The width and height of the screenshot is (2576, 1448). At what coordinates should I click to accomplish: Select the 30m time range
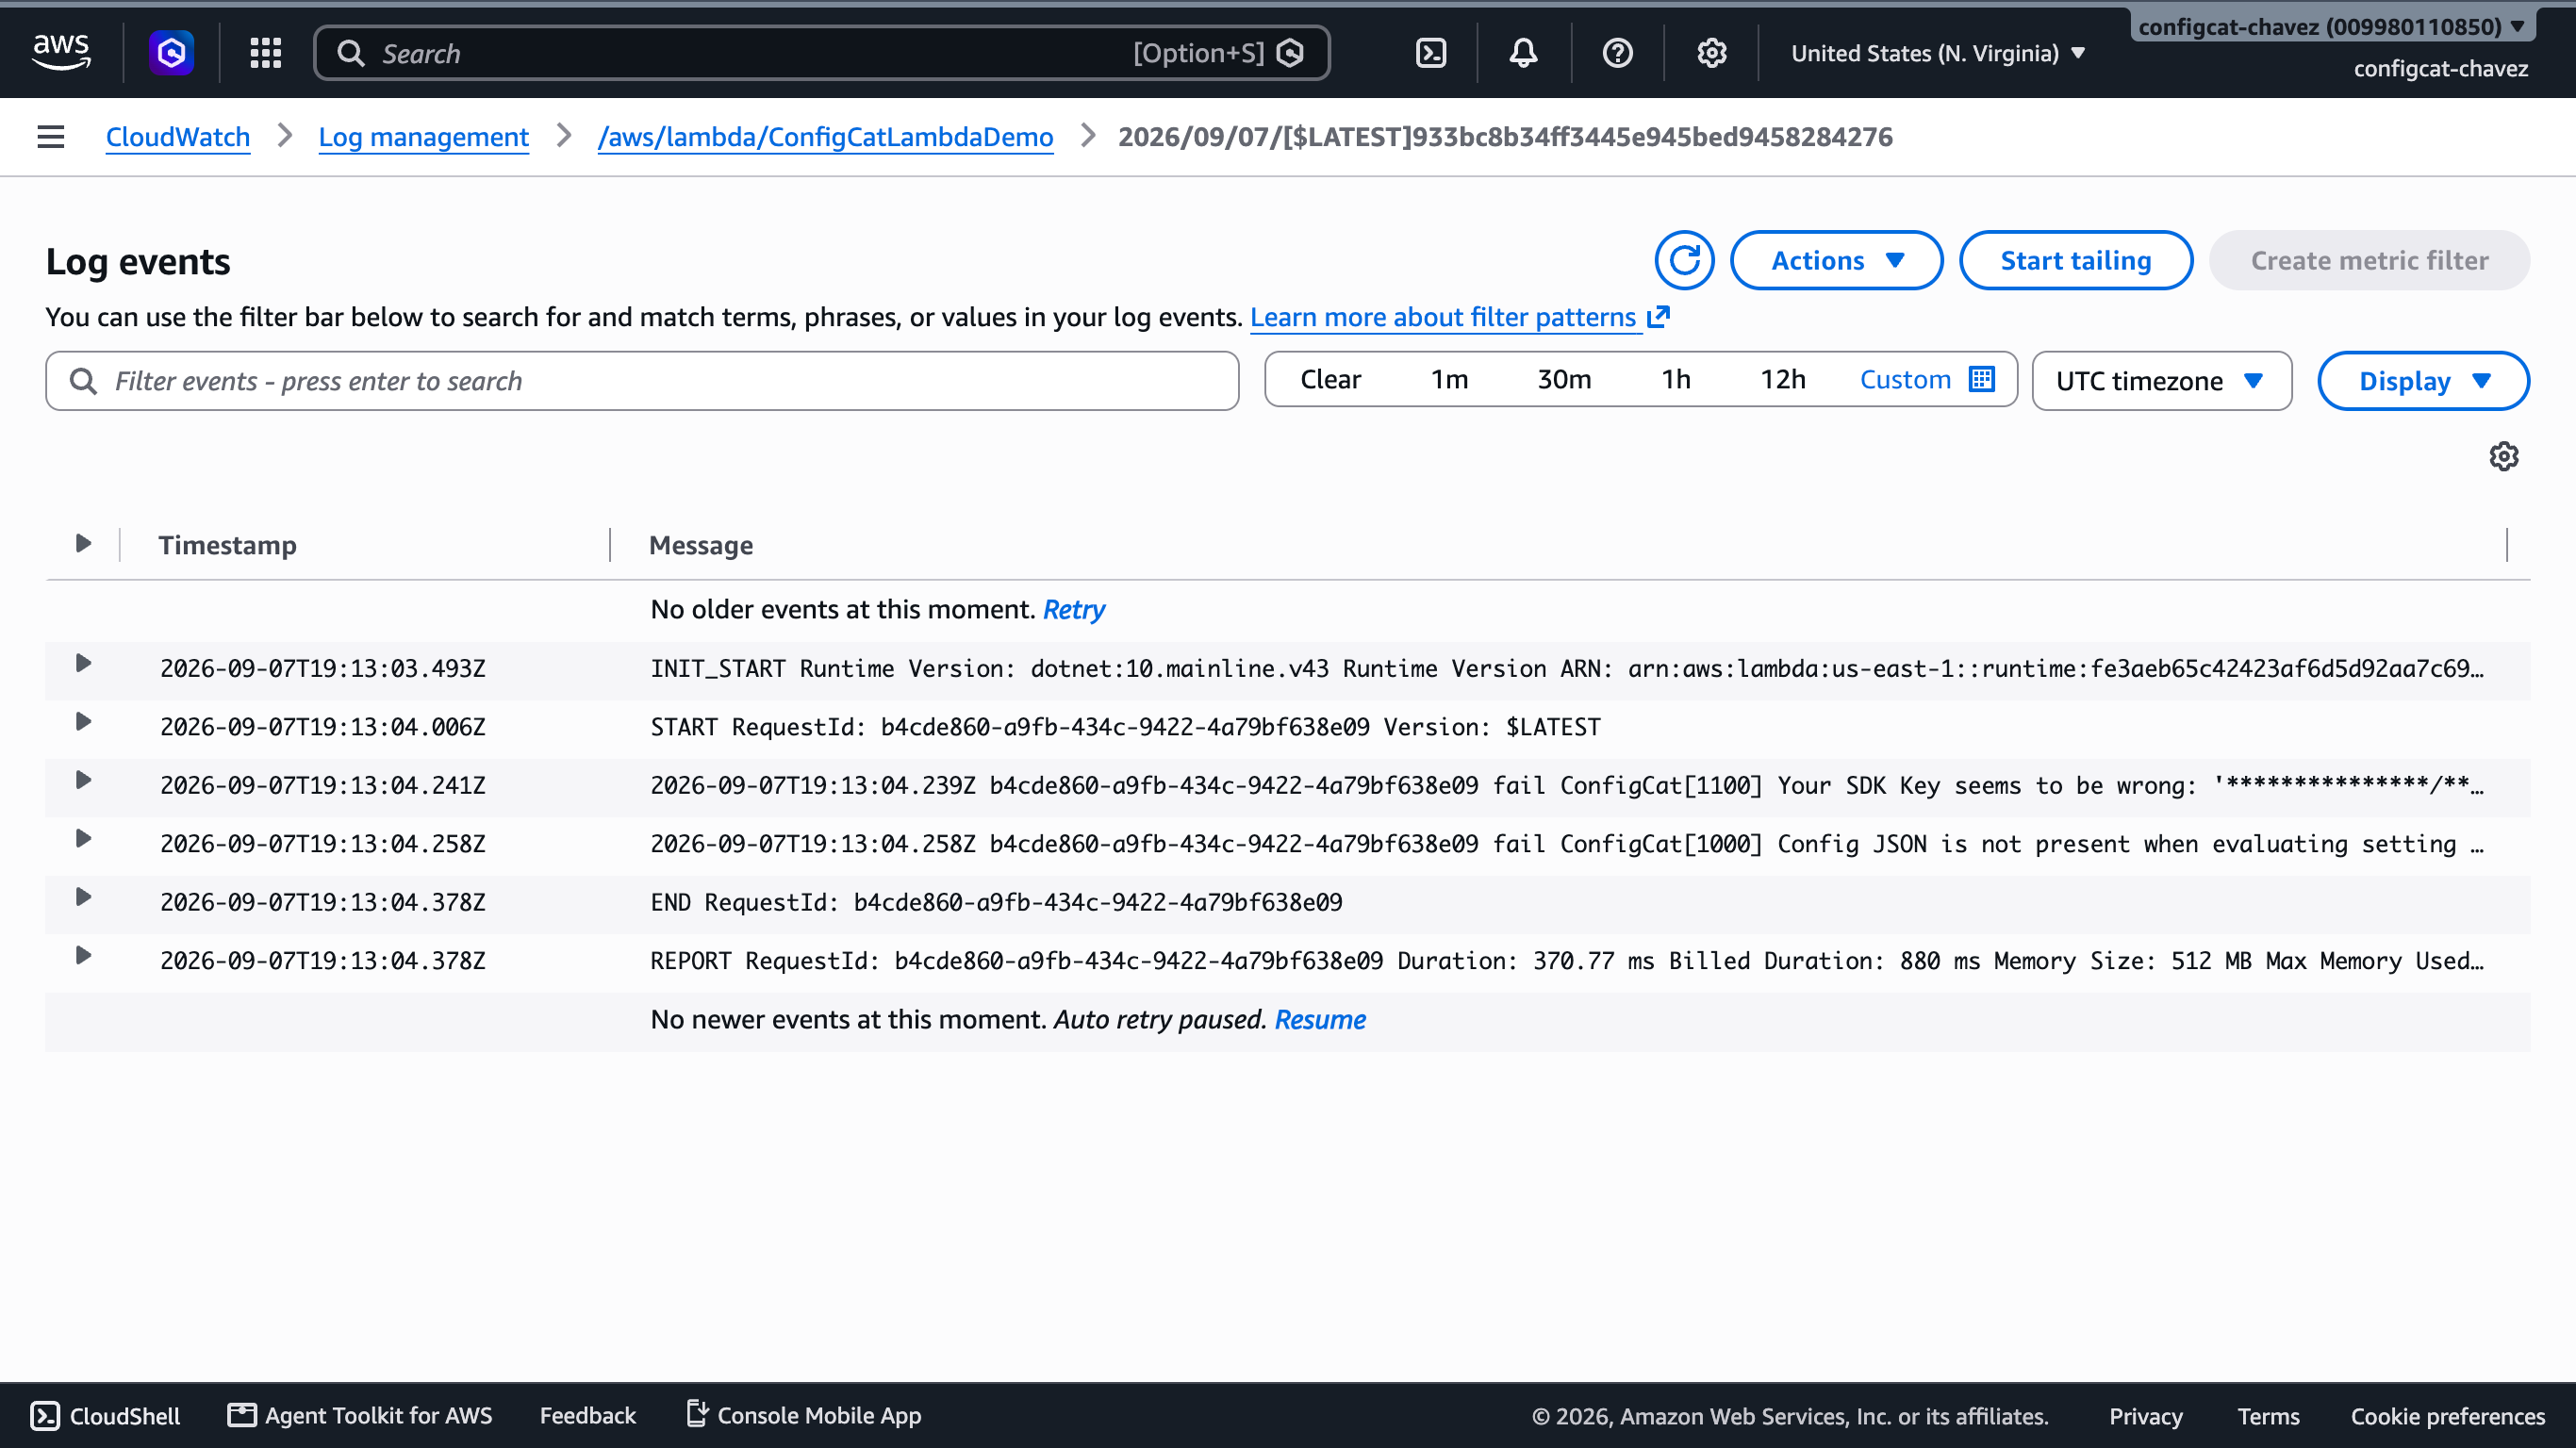point(1564,380)
